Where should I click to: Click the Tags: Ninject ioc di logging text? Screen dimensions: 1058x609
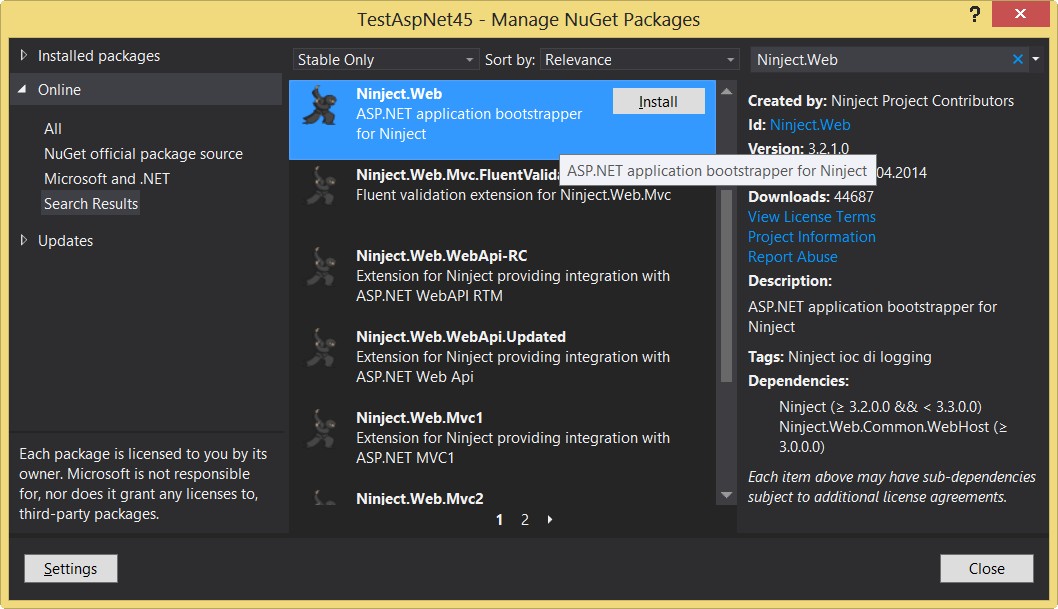839,357
